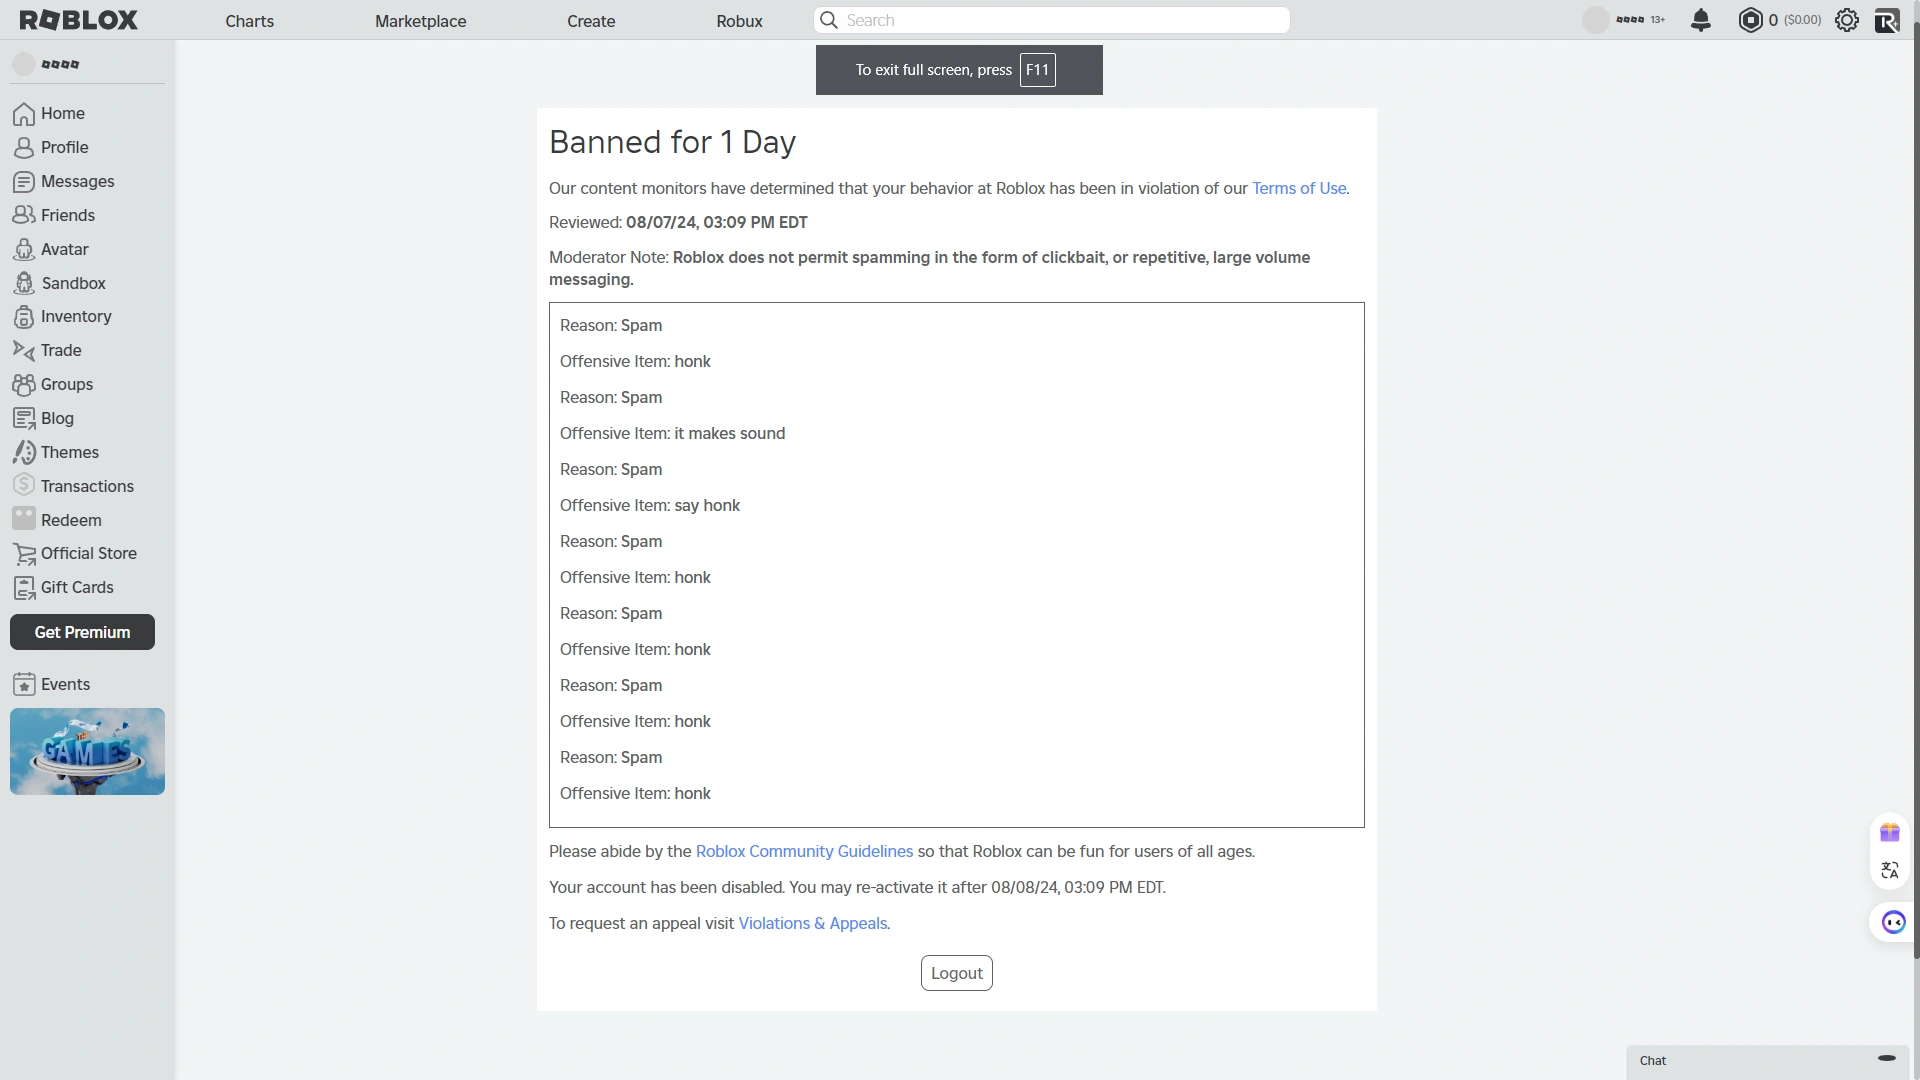Open Messages from the sidebar

pyautogui.click(x=76, y=181)
